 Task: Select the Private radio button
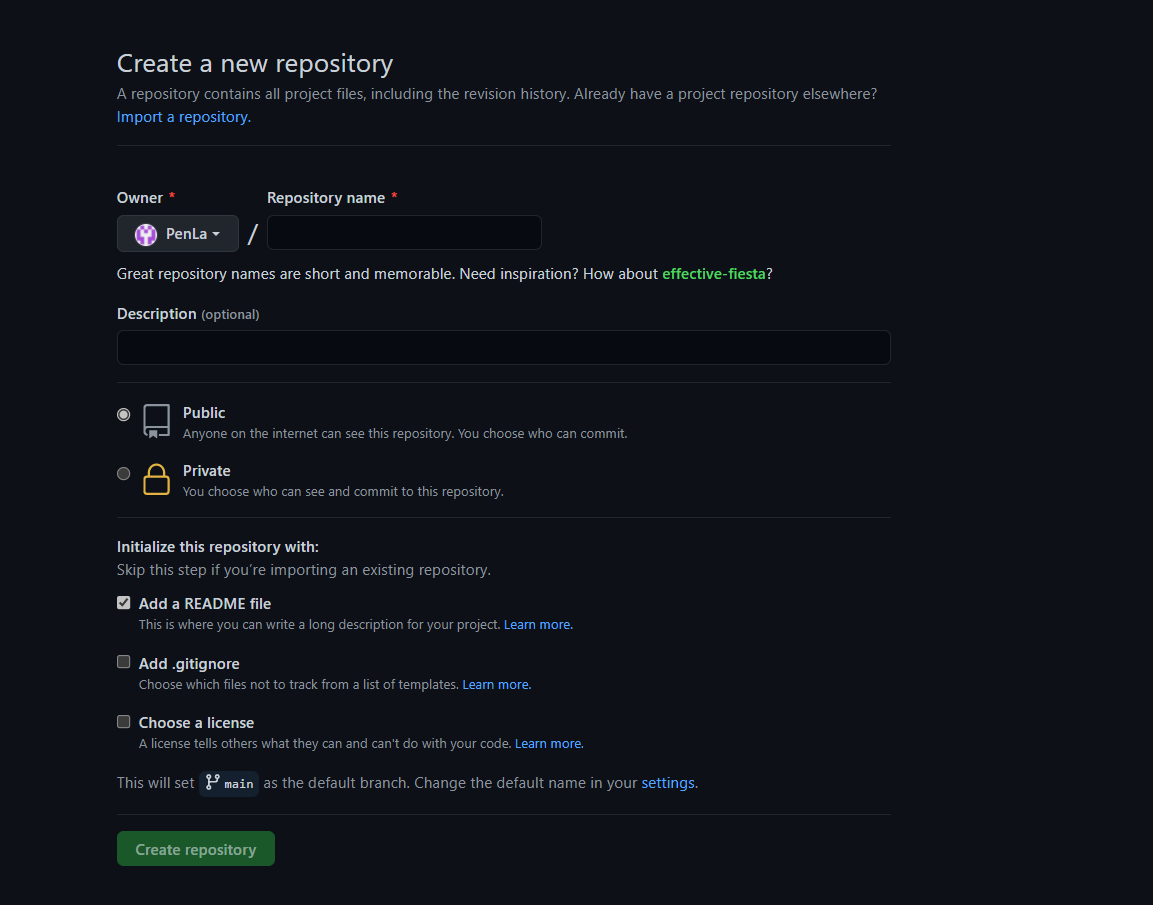pos(124,473)
